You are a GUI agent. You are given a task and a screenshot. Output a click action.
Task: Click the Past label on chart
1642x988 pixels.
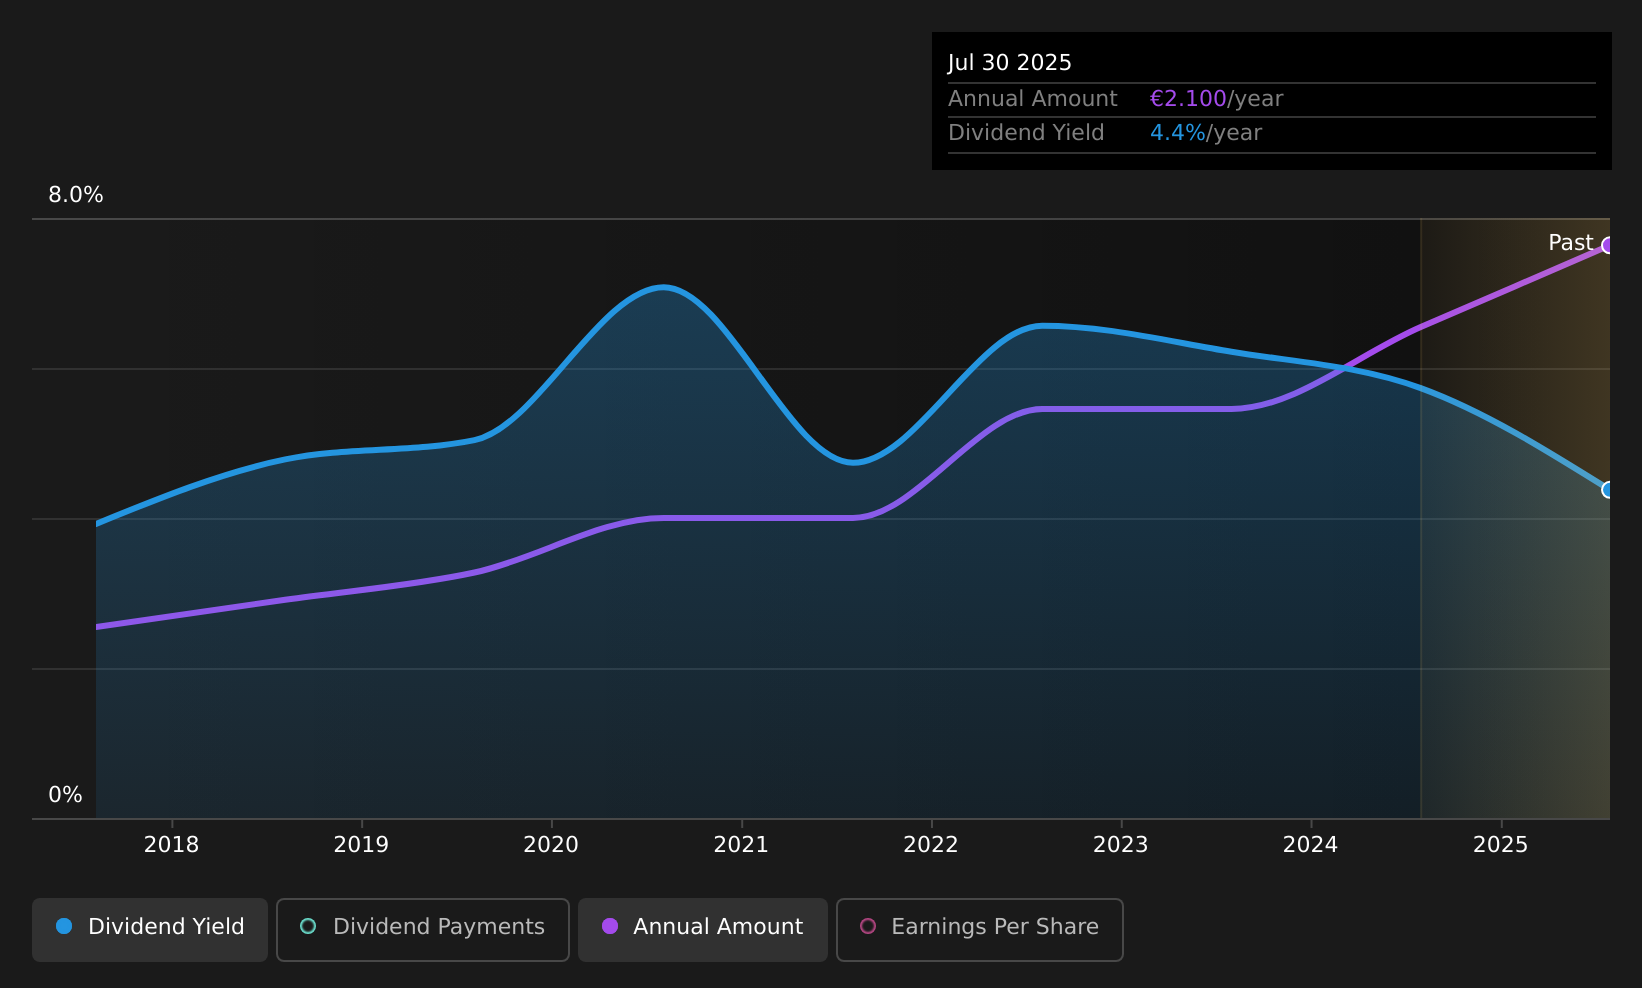click(1570, 243)
